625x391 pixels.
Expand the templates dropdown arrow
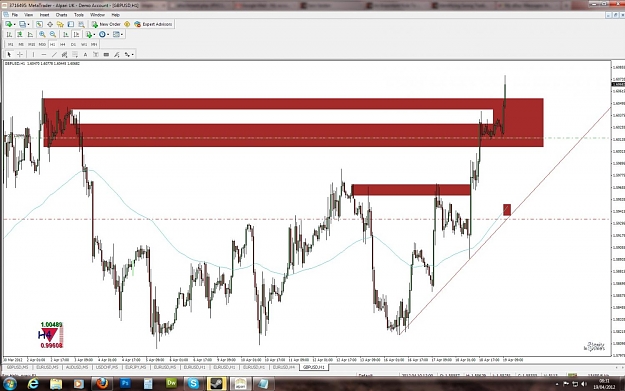[122, 35]
